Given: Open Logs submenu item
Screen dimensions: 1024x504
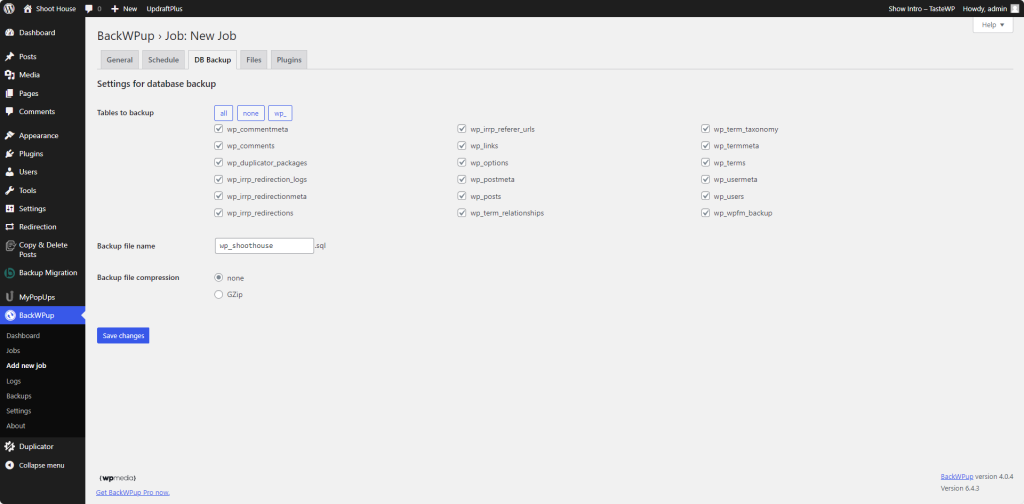Looking at the screenshot, I should tap(14, 381).
